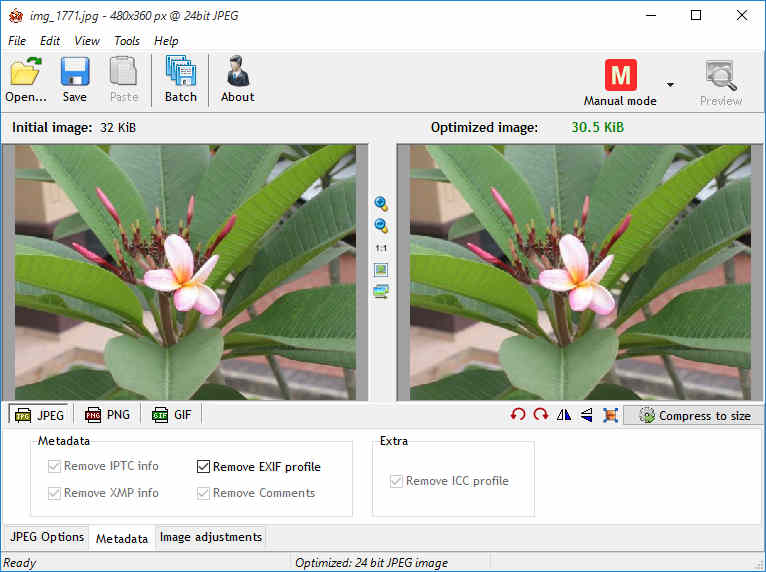766x572 pixels.
Task: Maximize the application window
Action: click(696, 15)
